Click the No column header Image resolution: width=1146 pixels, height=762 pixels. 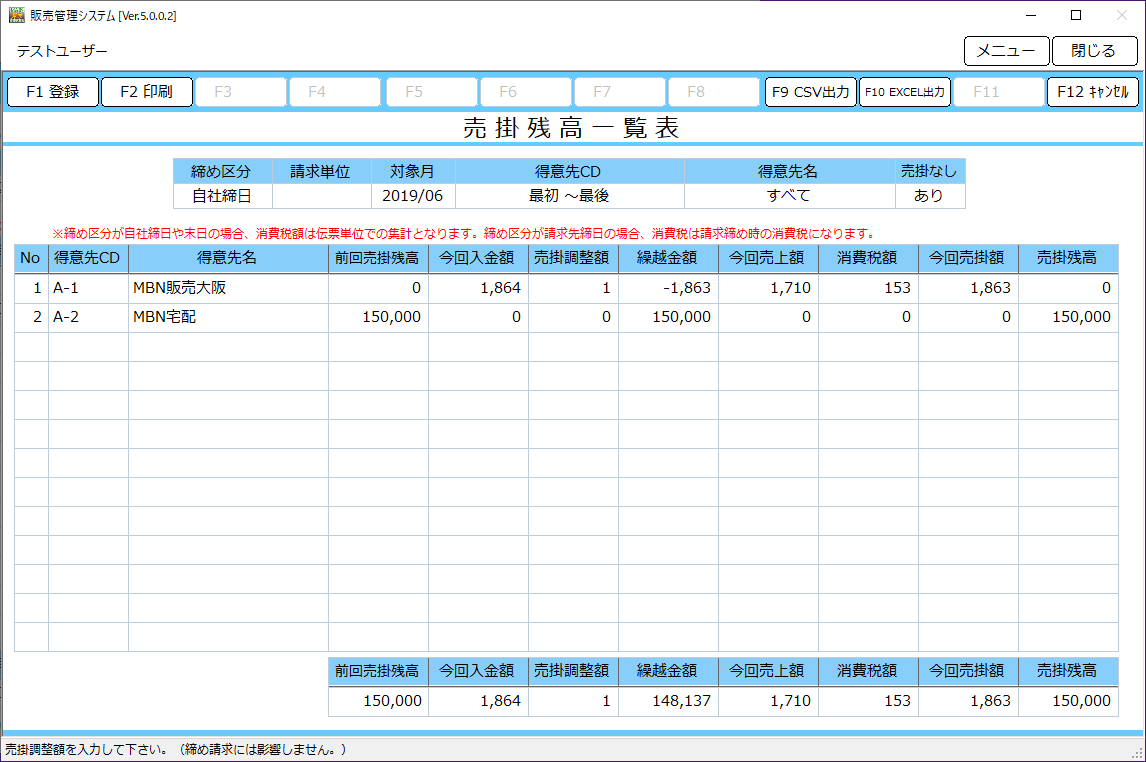(x=31, y=258)
